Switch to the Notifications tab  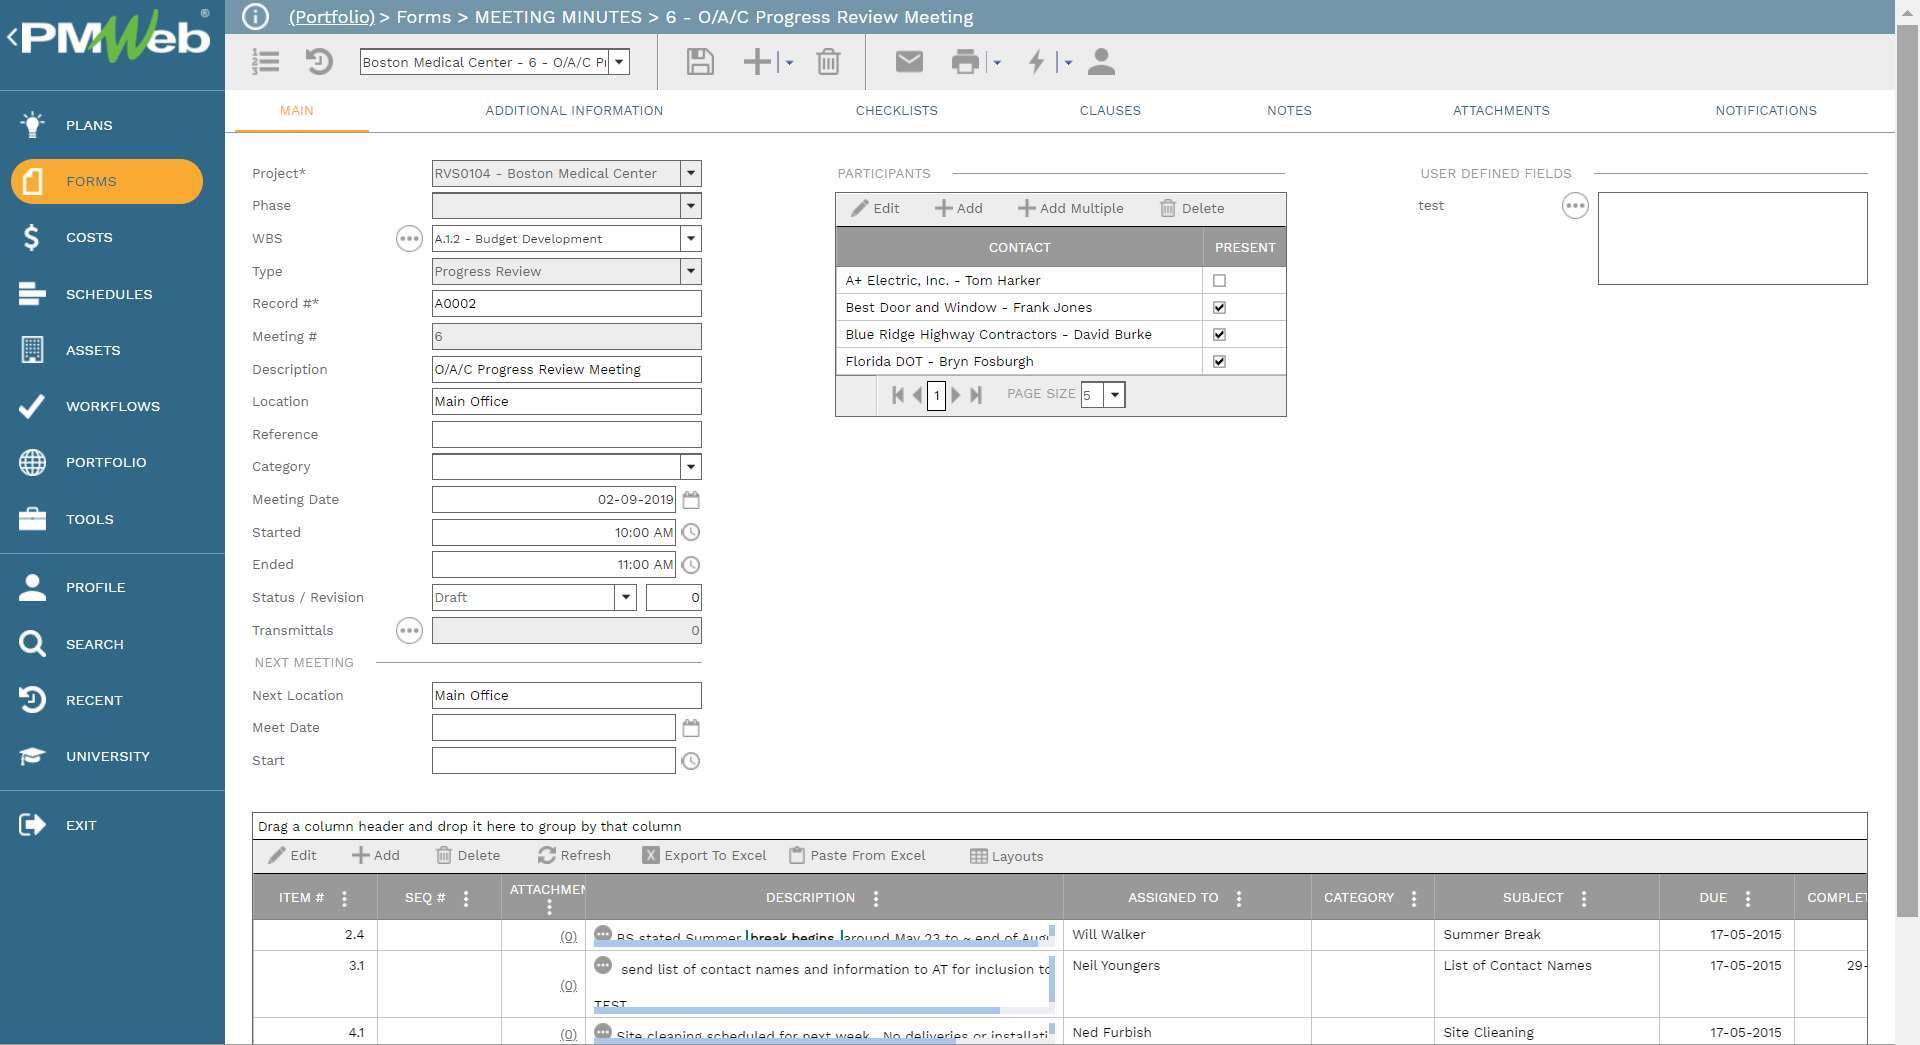pos(1766,111)
